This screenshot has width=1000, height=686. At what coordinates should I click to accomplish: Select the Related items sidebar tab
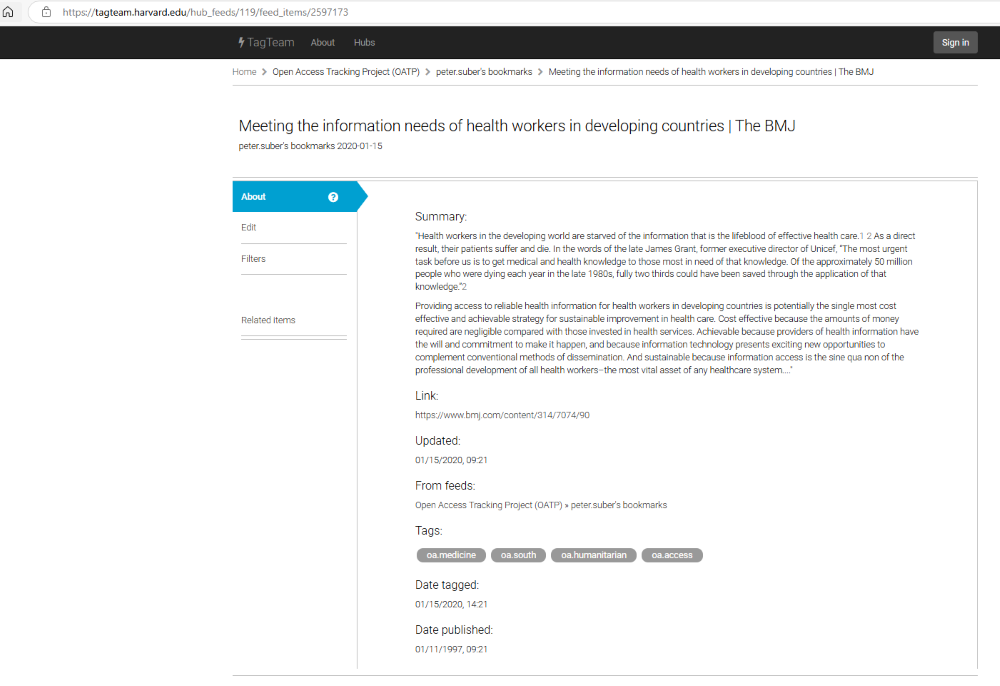point(268,320)
